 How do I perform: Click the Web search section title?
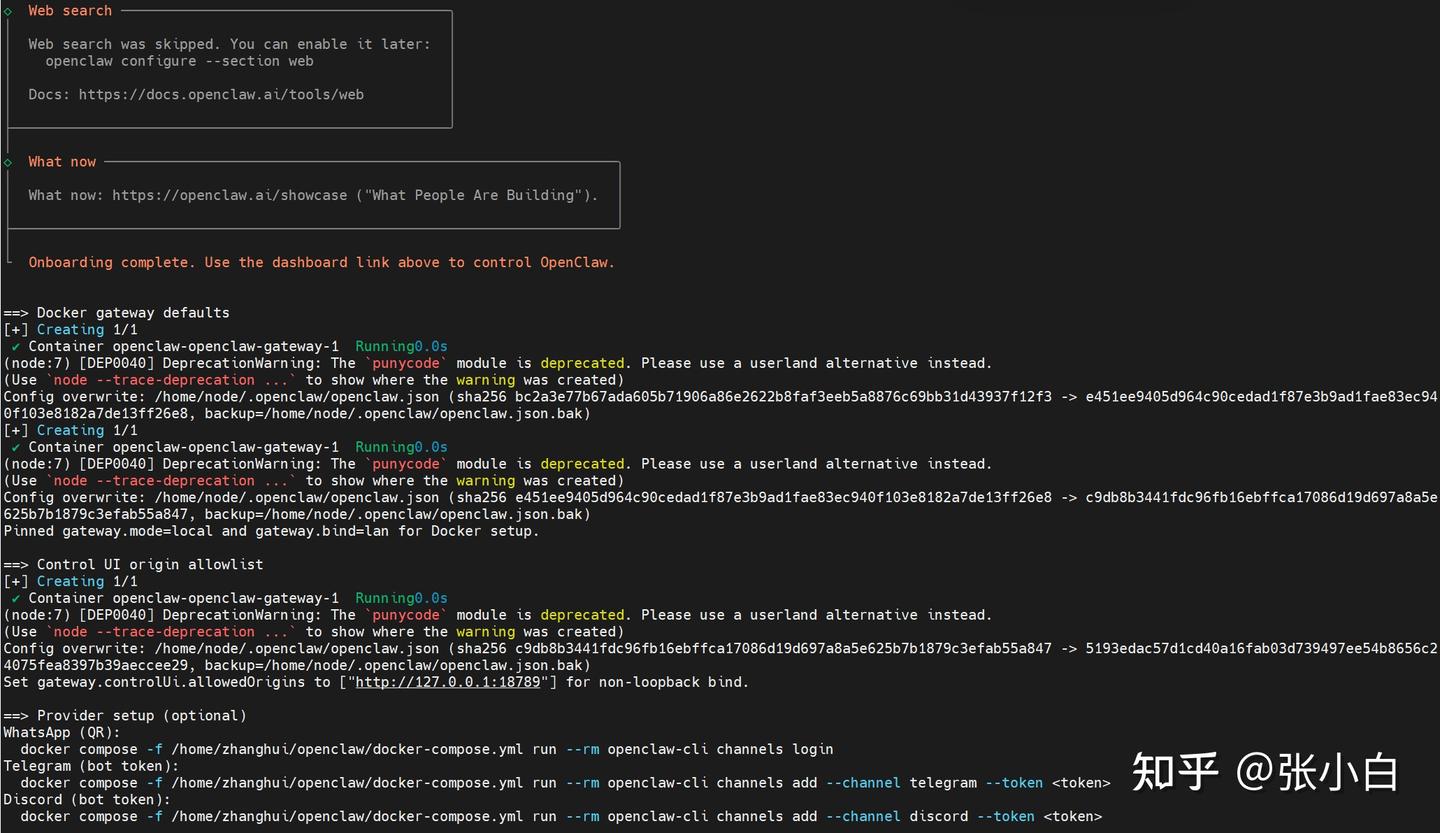pos(70,11)
